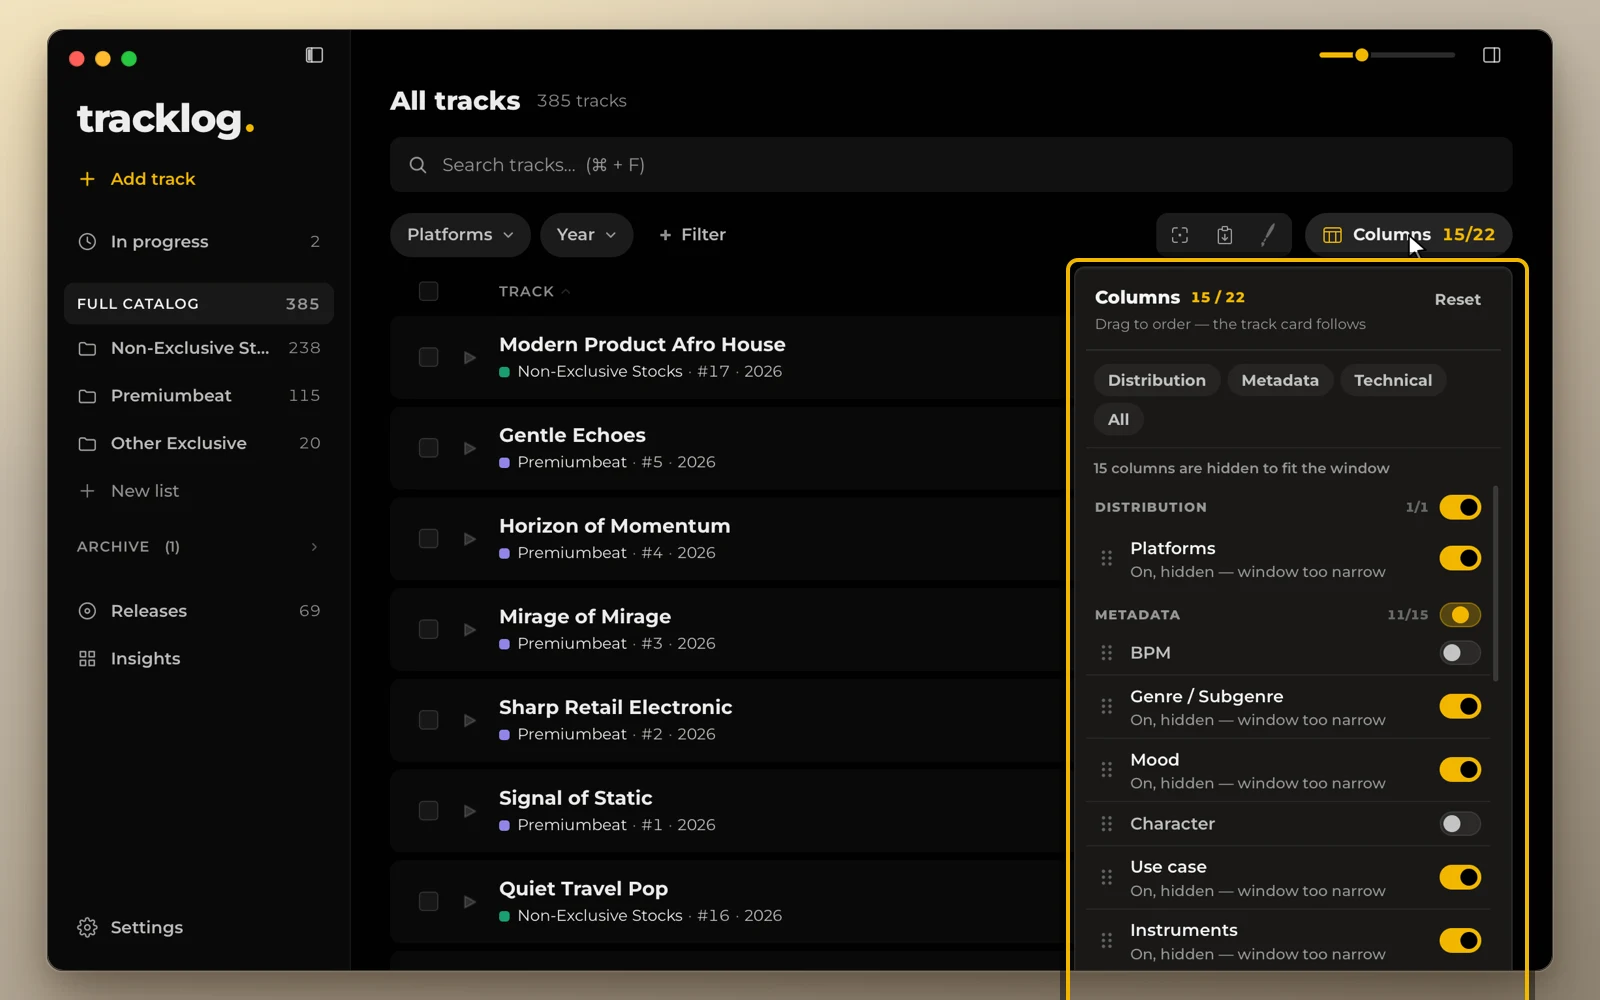Play the Modern Product Afro House track
1600x1000 pixels.
[x=469, y=357]
